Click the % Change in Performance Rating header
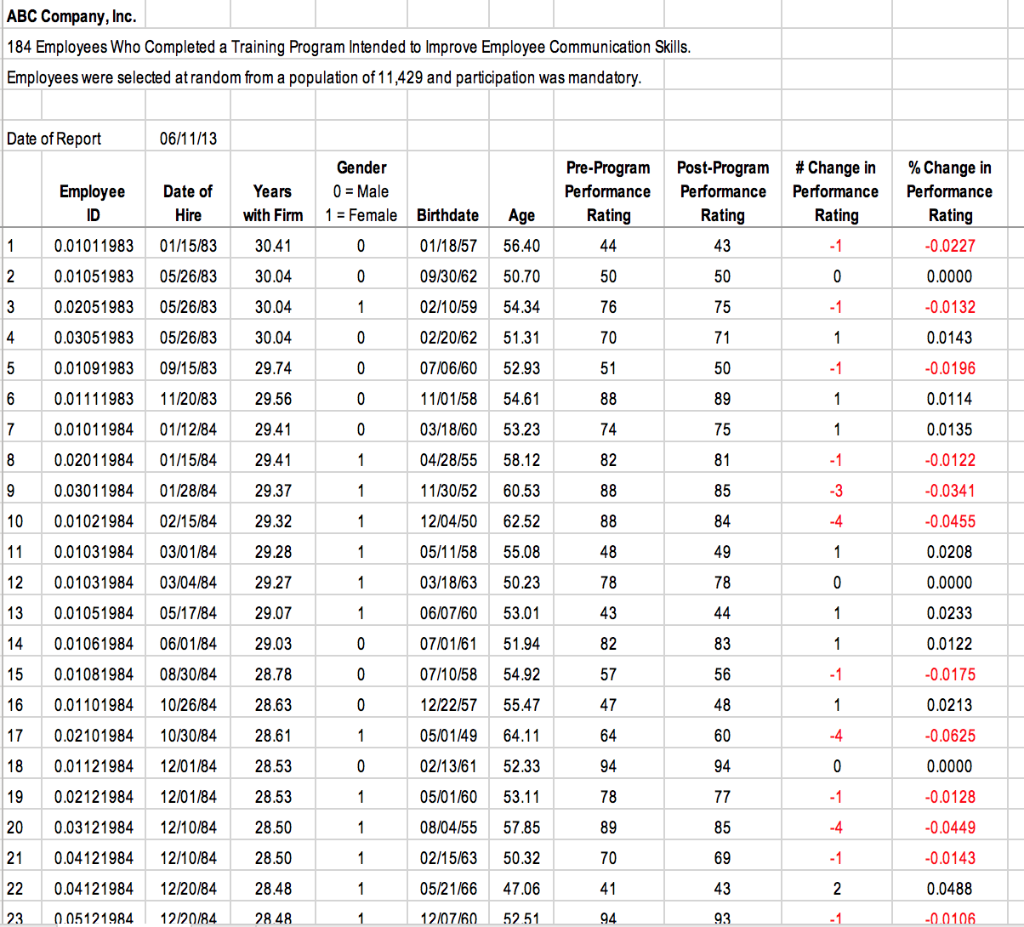 pos(950,191)
